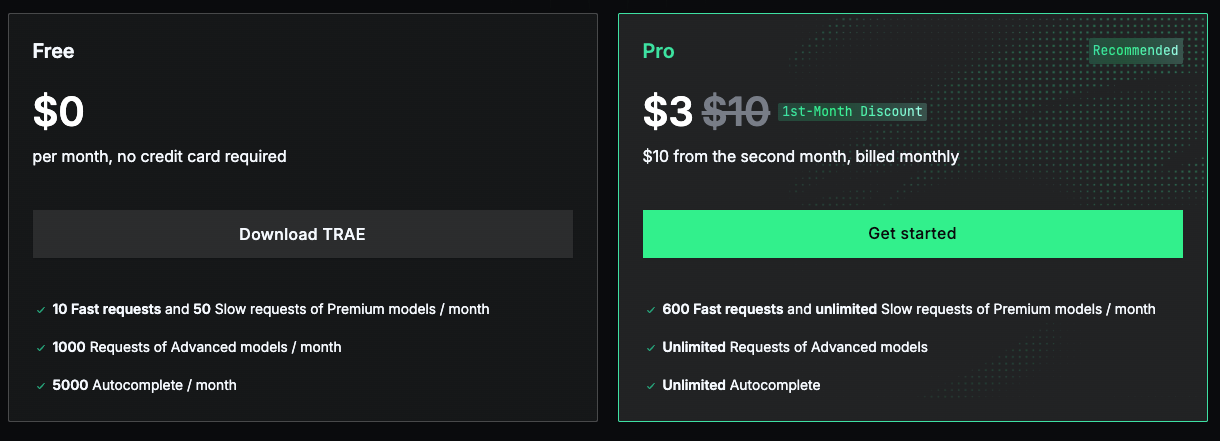Click the $3 discounted Pro price
The width and height of the screenshot is (1220, 441).
[667, 112]
